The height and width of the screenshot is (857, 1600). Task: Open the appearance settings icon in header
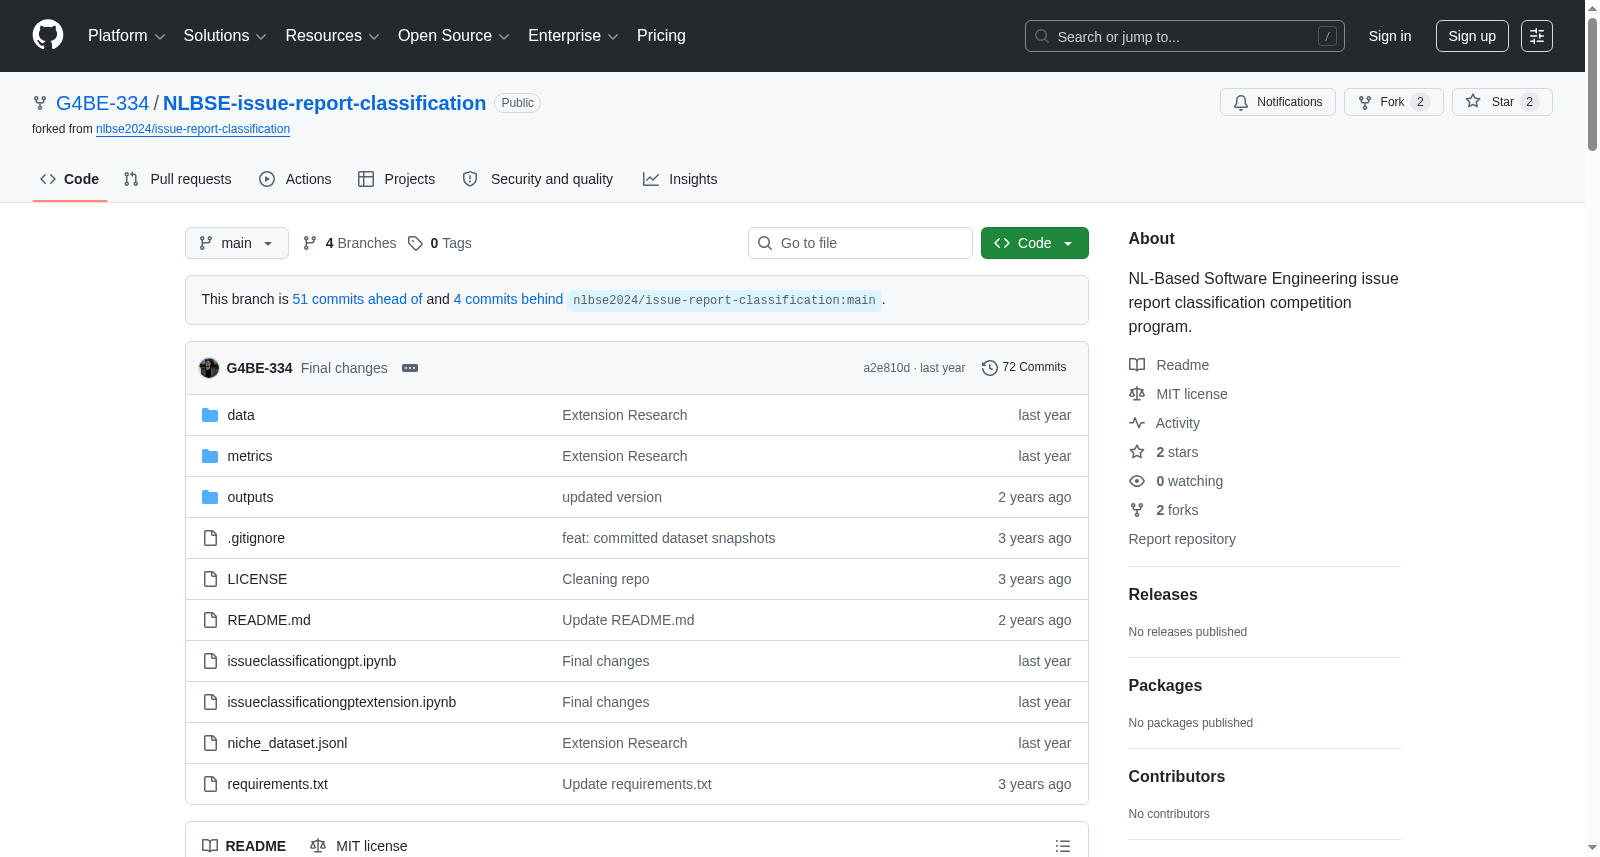(x=1537, y=36)
